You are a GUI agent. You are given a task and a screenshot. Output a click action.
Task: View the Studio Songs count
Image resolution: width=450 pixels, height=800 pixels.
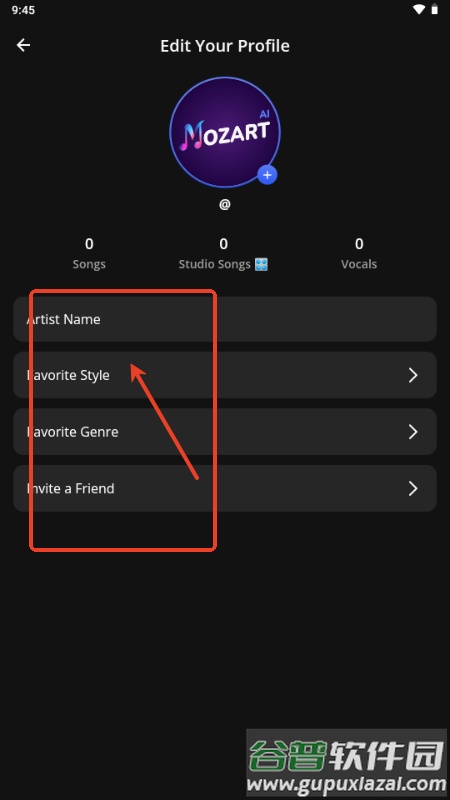pyautogui.click(x=223, y=254)
